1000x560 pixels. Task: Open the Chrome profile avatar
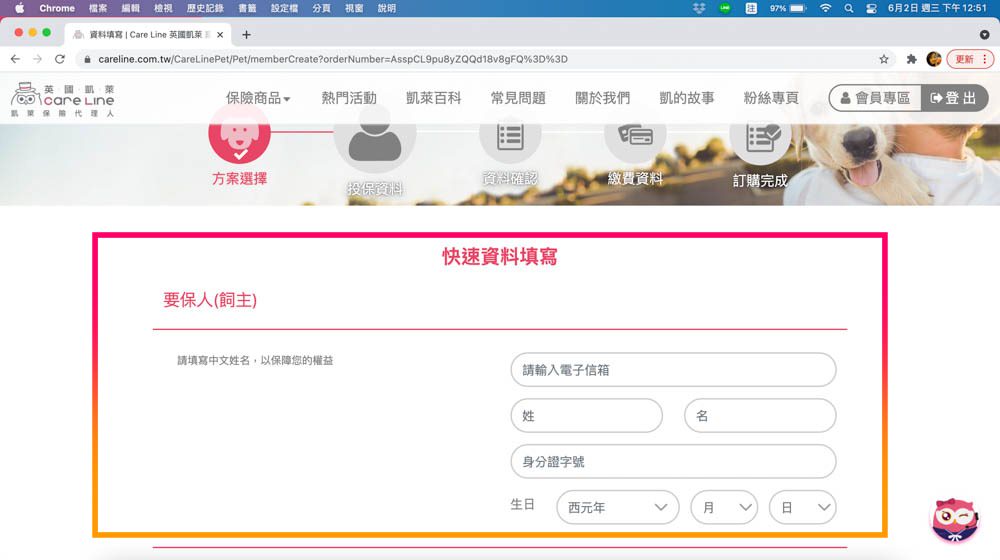(934, 59)
